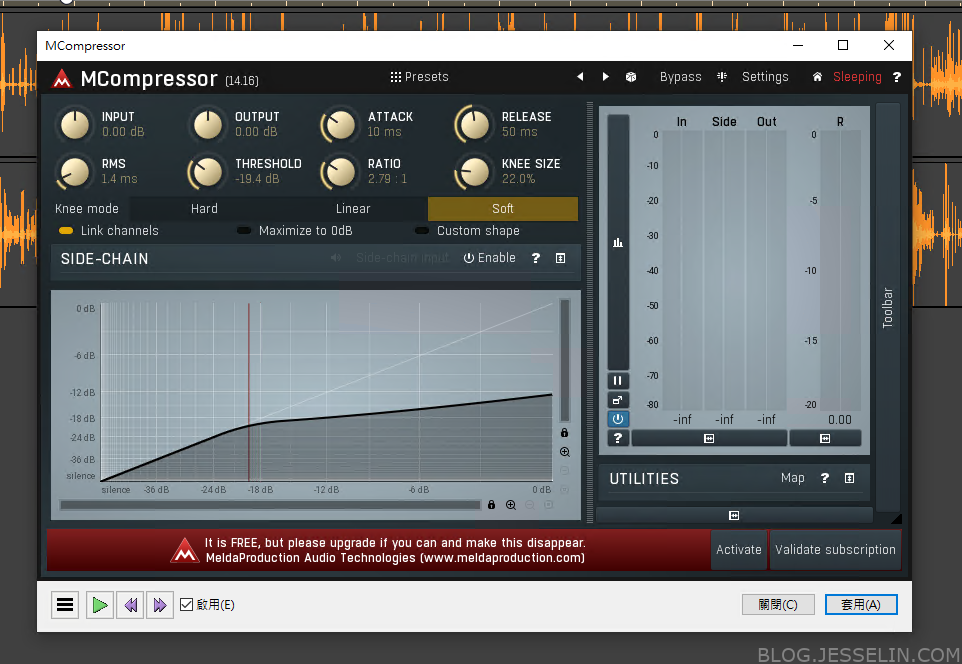962x664 pixels.
Task: Click the red threshold line in graph
Action: pos(248,392)
